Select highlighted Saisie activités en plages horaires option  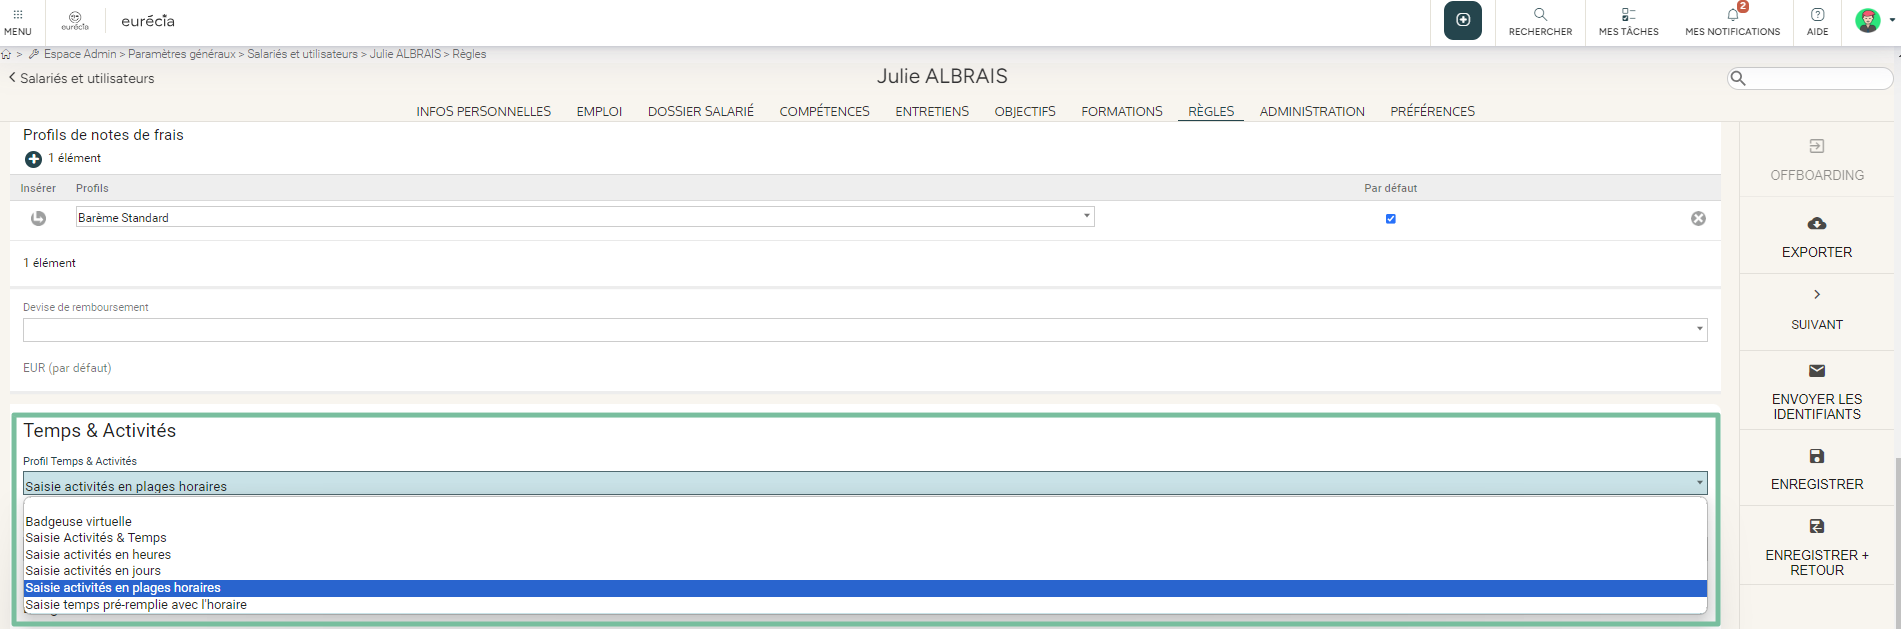(865, 588)
